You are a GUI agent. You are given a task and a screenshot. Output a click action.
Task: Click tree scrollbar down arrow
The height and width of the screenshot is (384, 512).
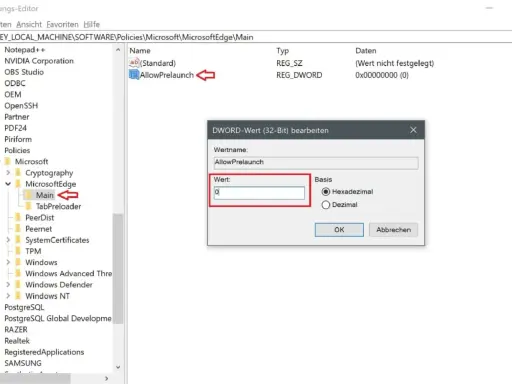pos(118,367)
